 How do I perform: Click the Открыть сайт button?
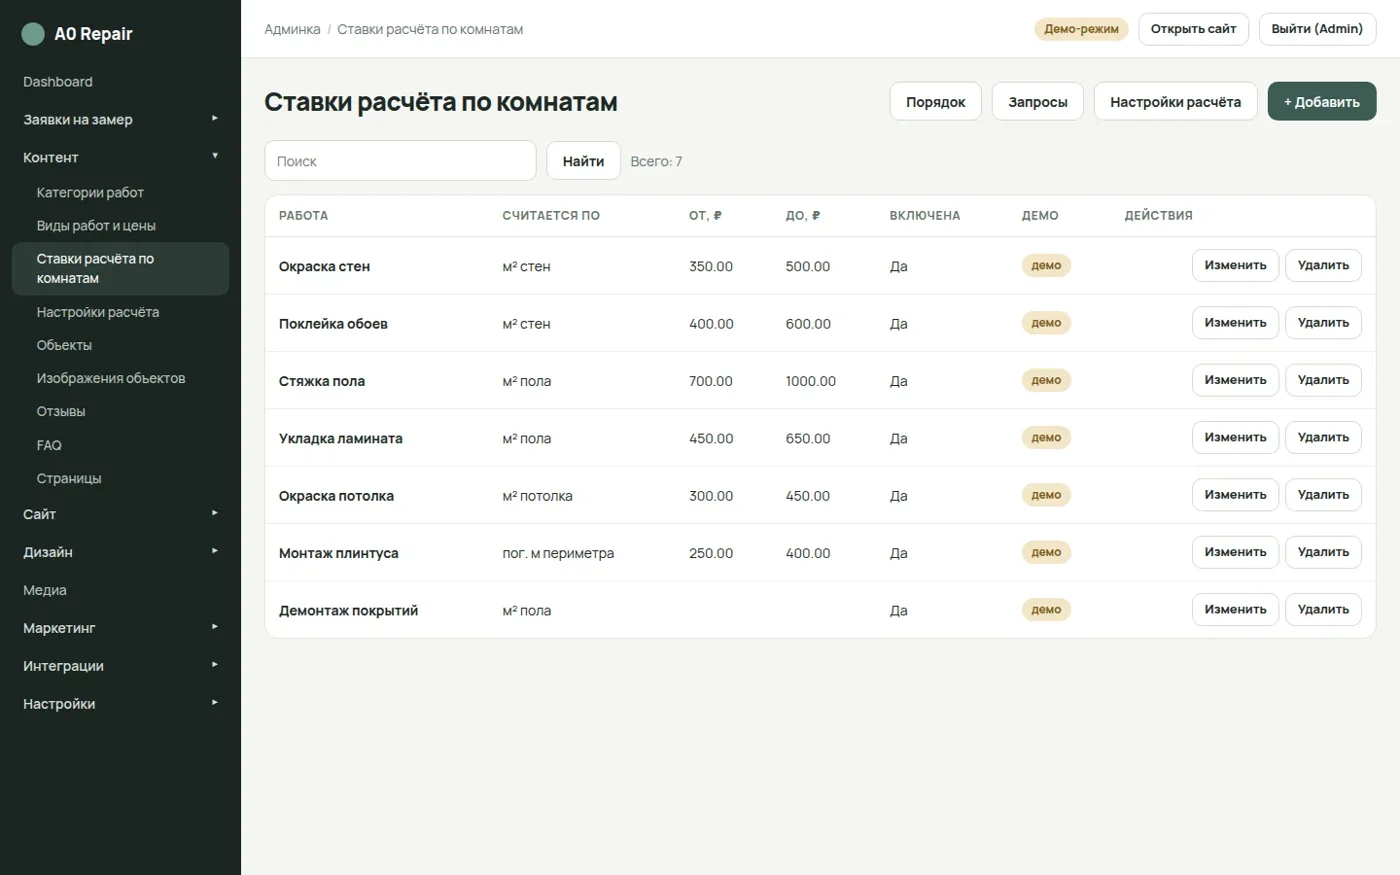[1193, 29]
